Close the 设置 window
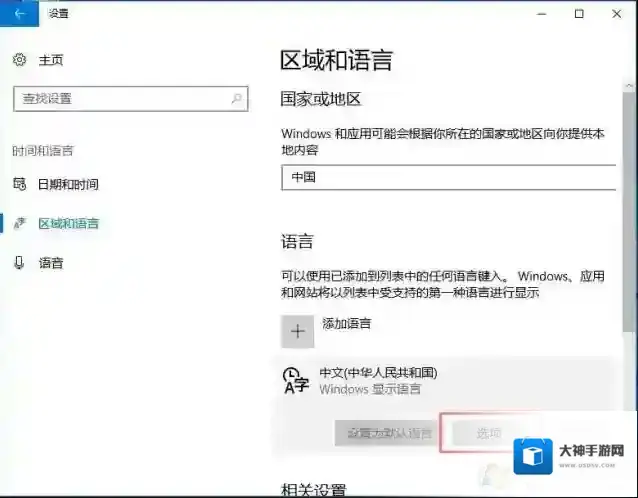 (616, 14)
